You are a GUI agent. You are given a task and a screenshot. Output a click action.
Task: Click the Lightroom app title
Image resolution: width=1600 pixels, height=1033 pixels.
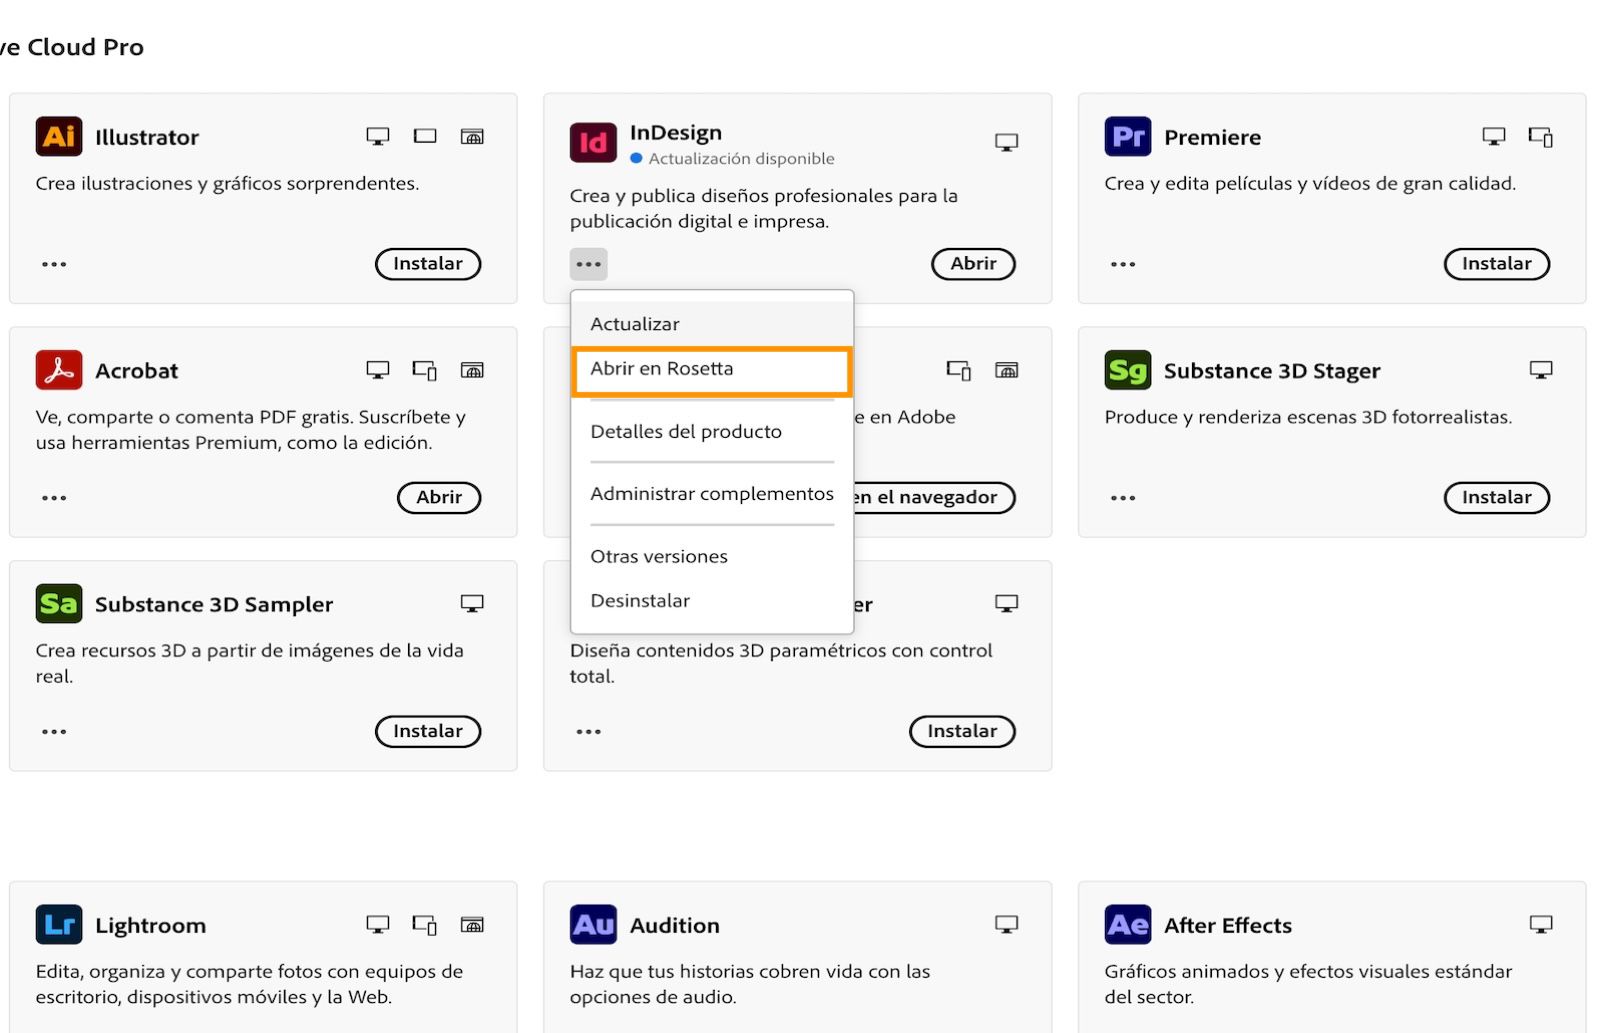point(151,926)
